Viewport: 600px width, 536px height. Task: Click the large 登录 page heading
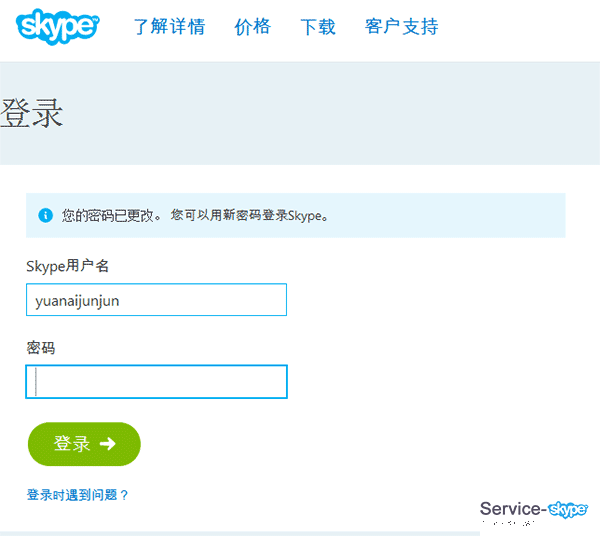[x=32, y=113]
